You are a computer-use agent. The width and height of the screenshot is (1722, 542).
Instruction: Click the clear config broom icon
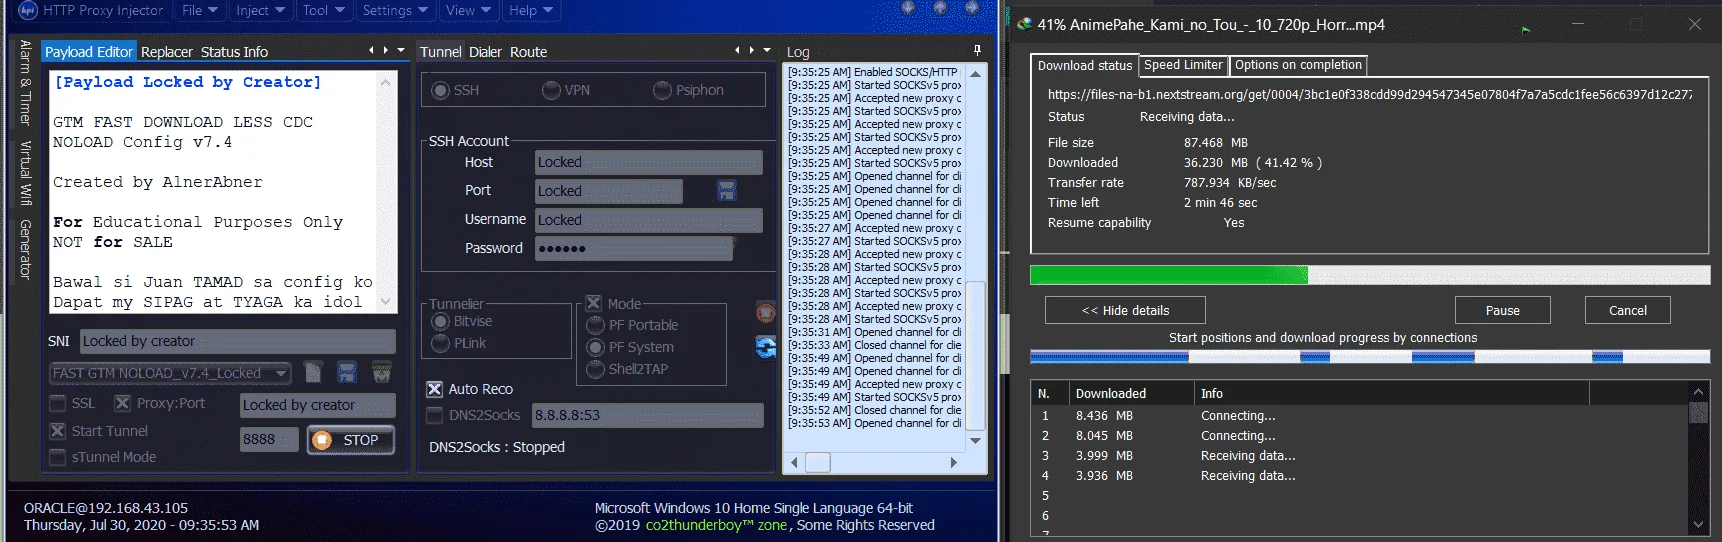[382, 373]
